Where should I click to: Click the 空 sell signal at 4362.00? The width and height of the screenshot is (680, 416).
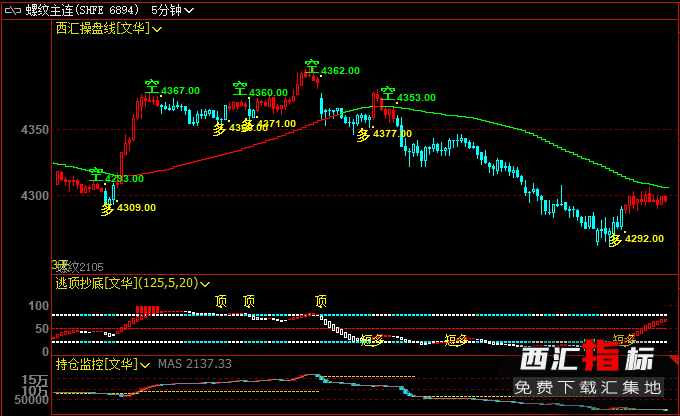point(312,66)
